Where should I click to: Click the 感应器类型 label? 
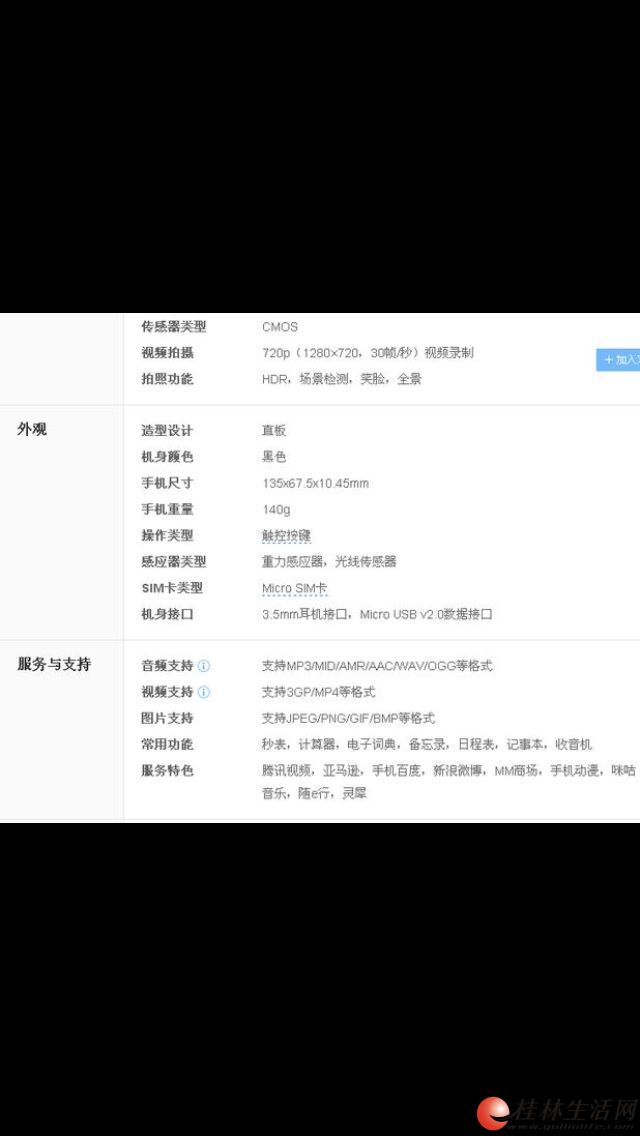tap(173, 562)
